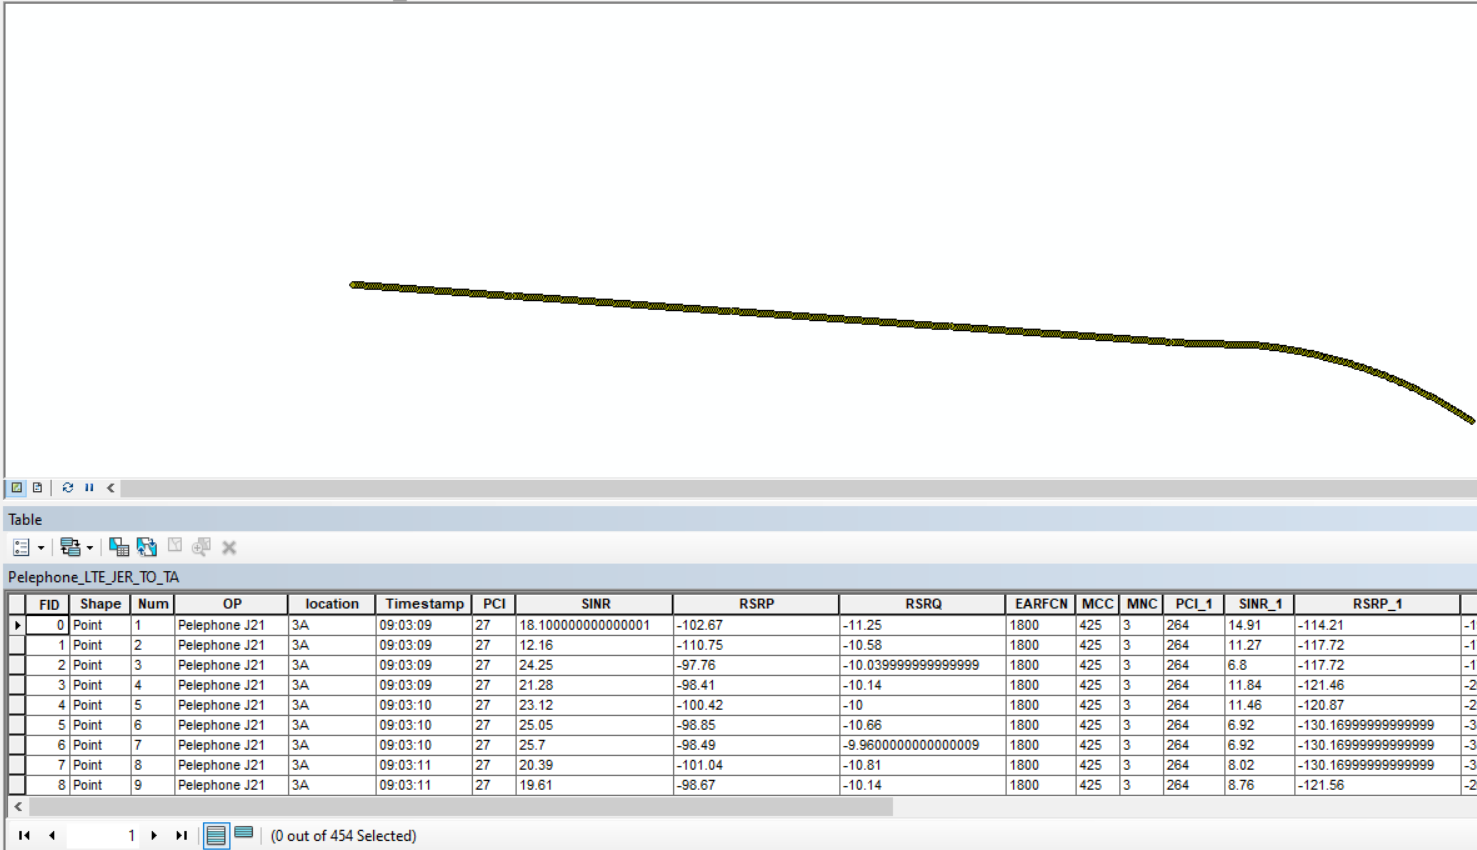Go to the next record
This screenshot has width=1477, height=850.
tap(154, 834)
